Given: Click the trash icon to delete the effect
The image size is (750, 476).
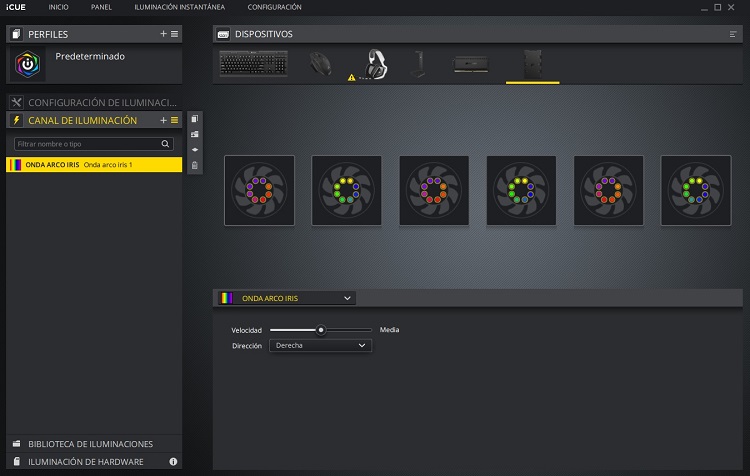Looking at the screenshot, I should pyautogui.click(x=194, y=164).
